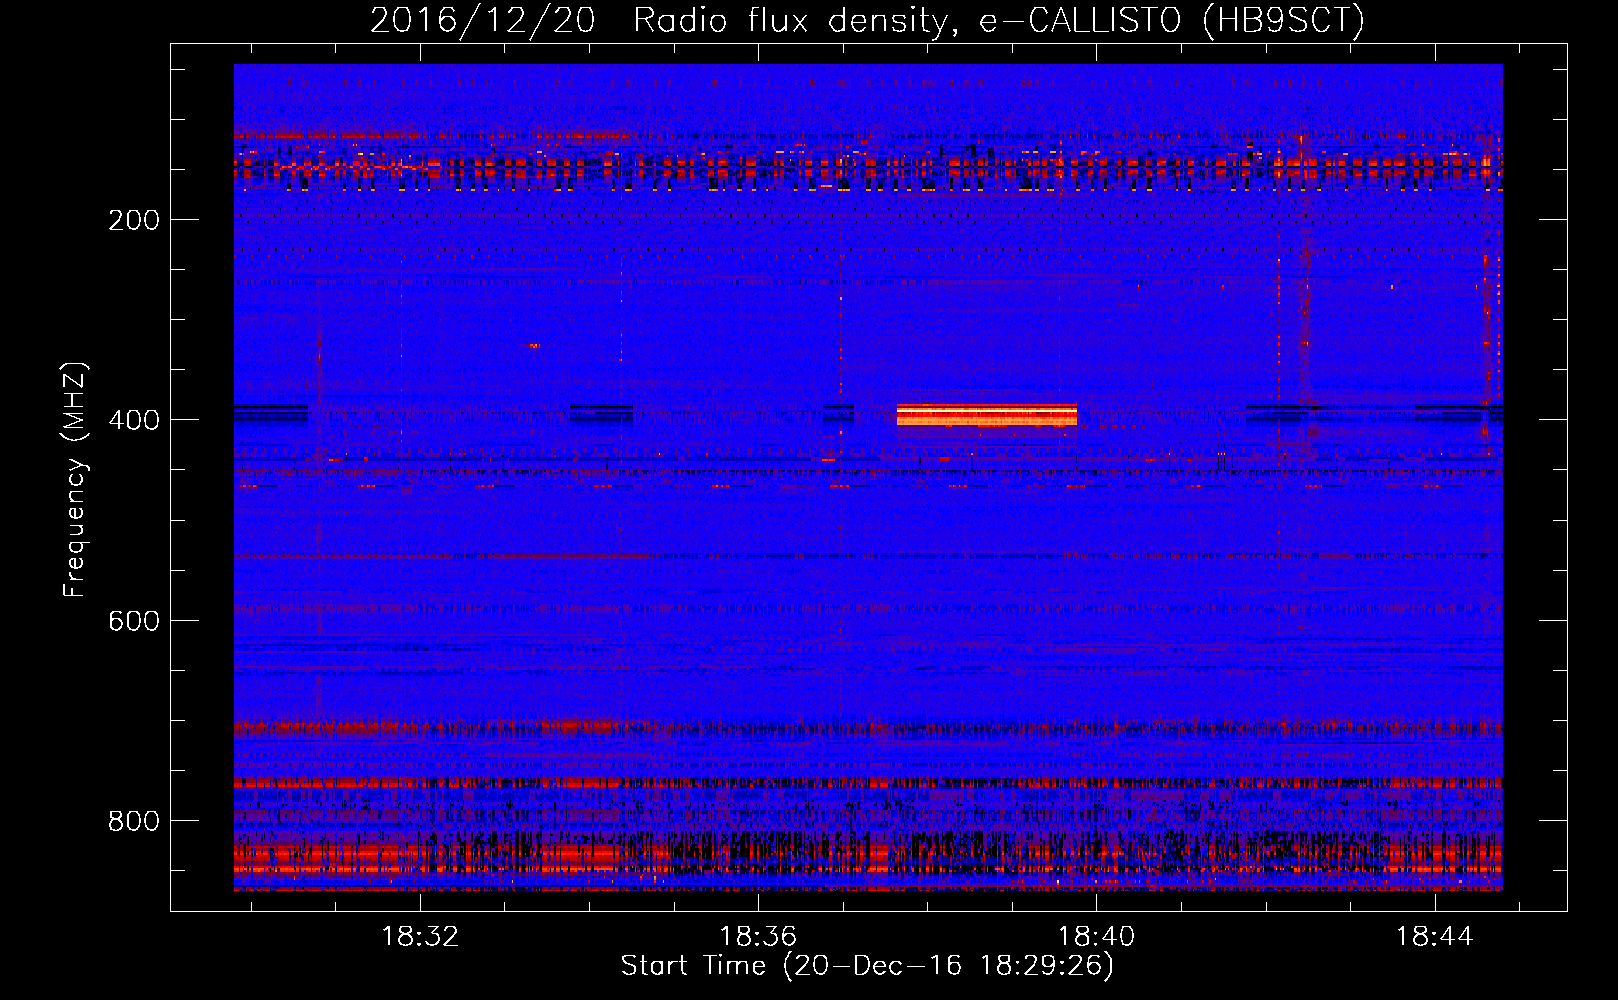This screenshot has height=1000, width=1618.
Task: Click the 'Frequency (MHZ)' axis title
Action: tap(75, 480)
